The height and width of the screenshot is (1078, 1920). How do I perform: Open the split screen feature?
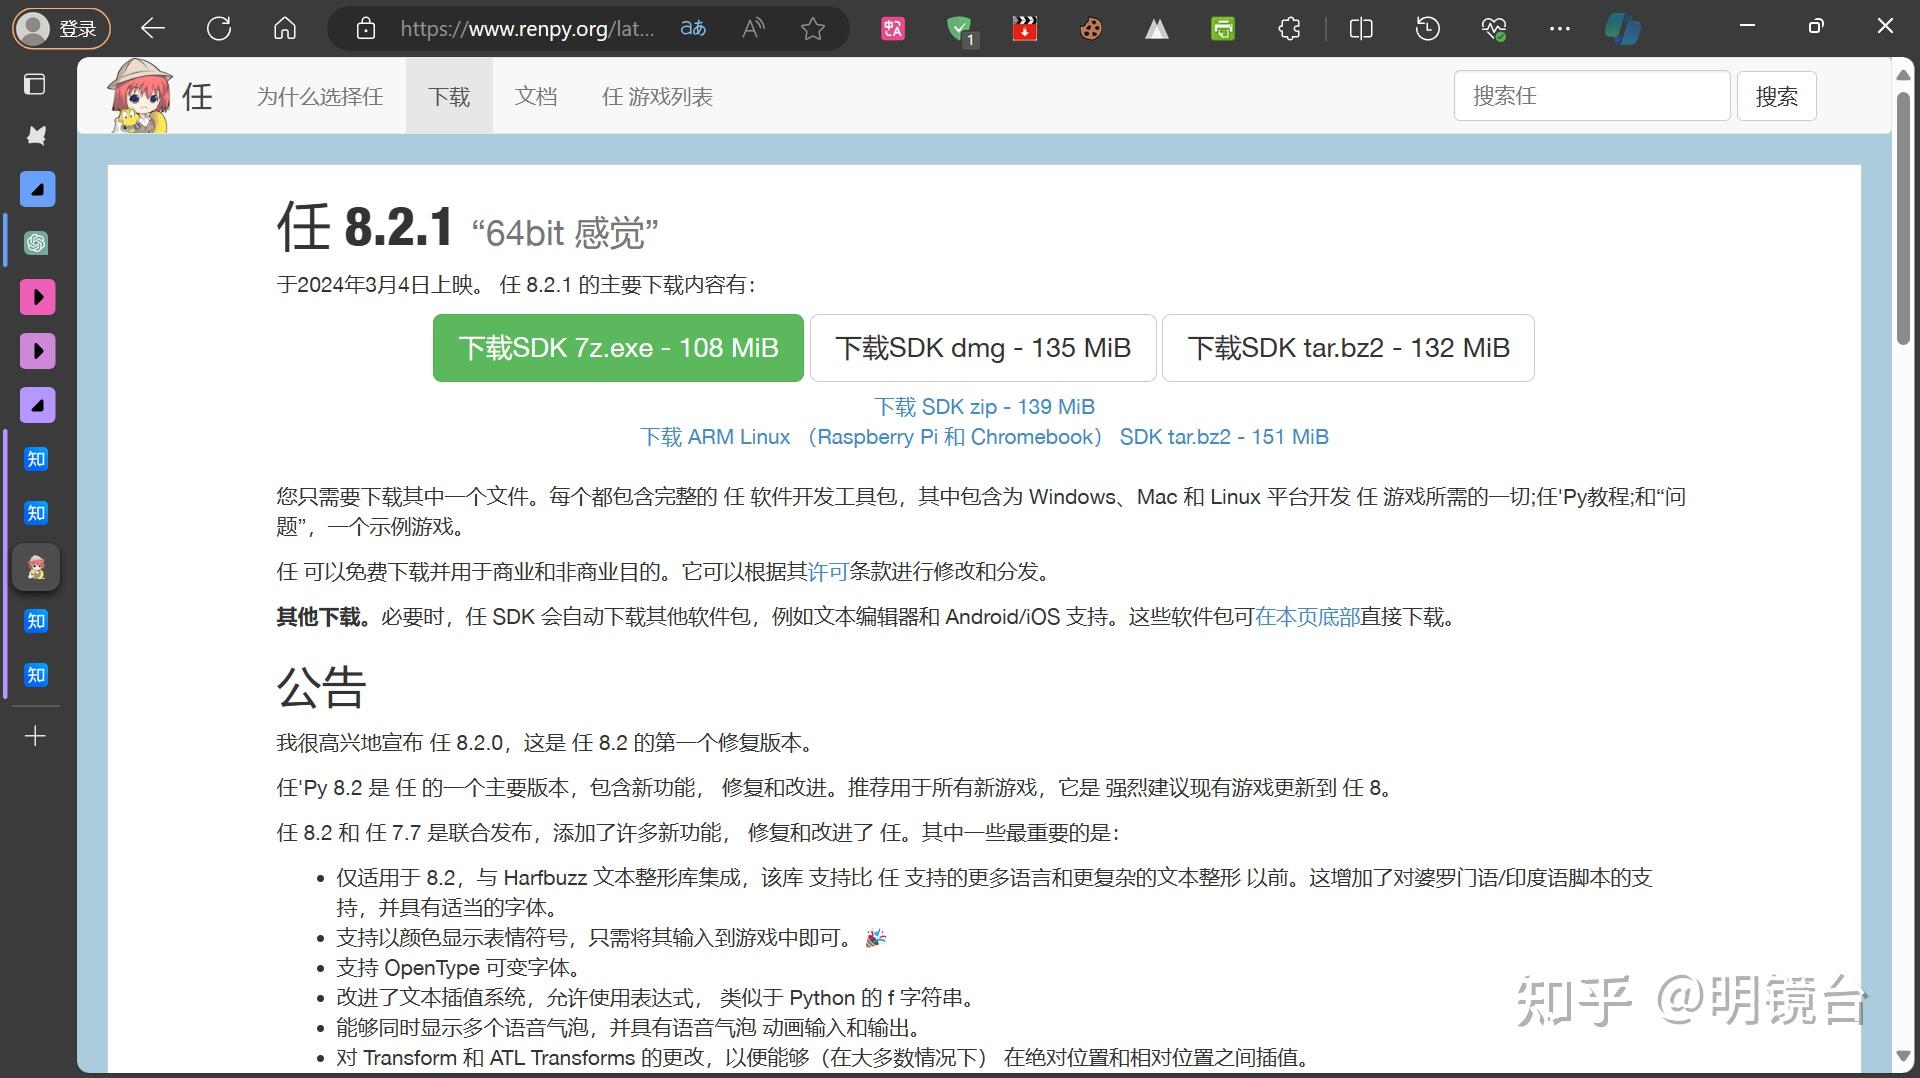(1360, 28)
